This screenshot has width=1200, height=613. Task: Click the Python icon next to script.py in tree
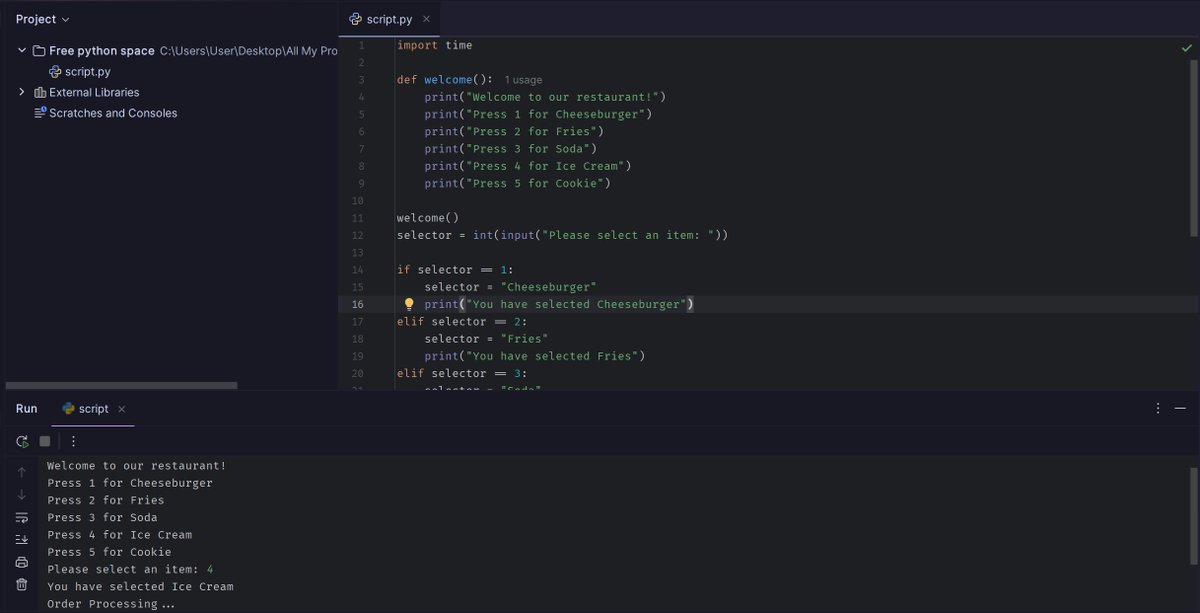pos(56,72)
